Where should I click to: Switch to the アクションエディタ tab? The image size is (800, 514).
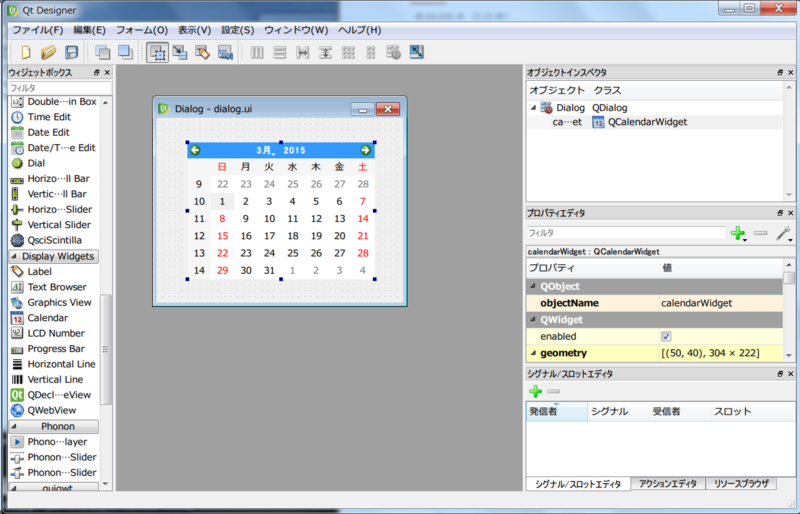point(667,483)
